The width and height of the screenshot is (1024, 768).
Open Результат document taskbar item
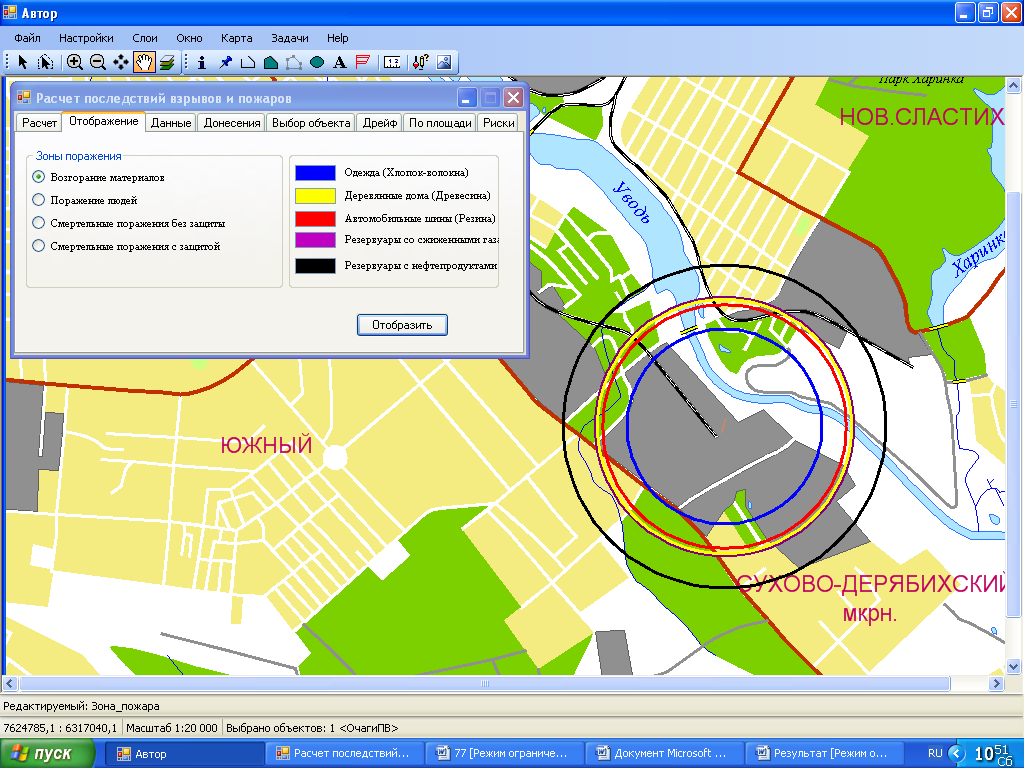pos(825,754)
